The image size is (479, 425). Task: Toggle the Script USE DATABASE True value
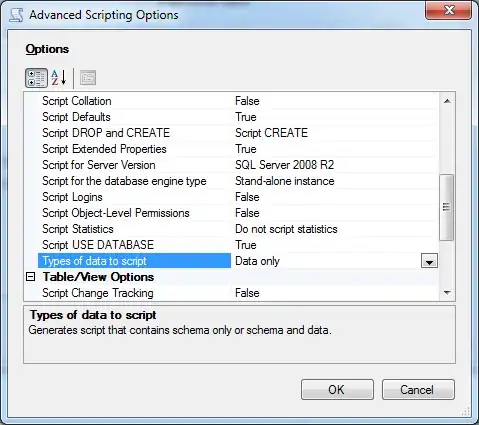click(x=246, y=245)
